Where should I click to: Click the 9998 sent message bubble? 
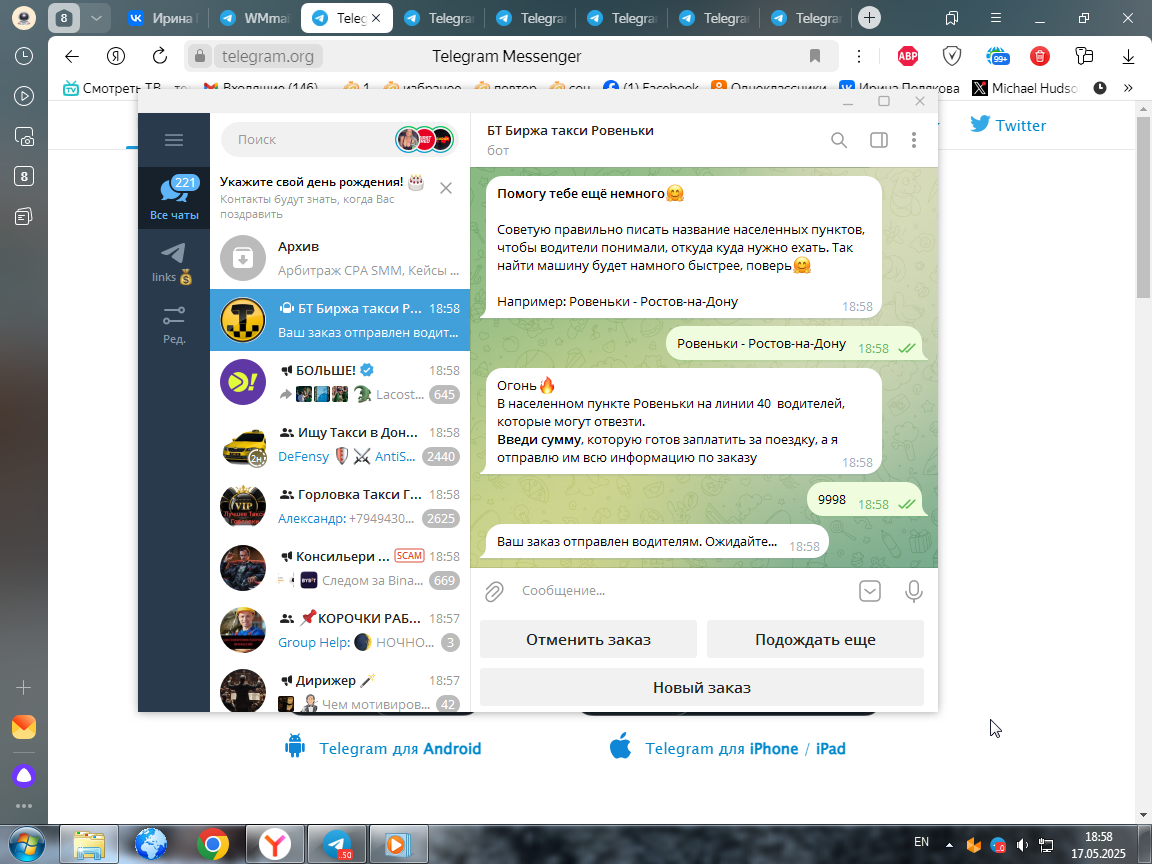(865, 500)
